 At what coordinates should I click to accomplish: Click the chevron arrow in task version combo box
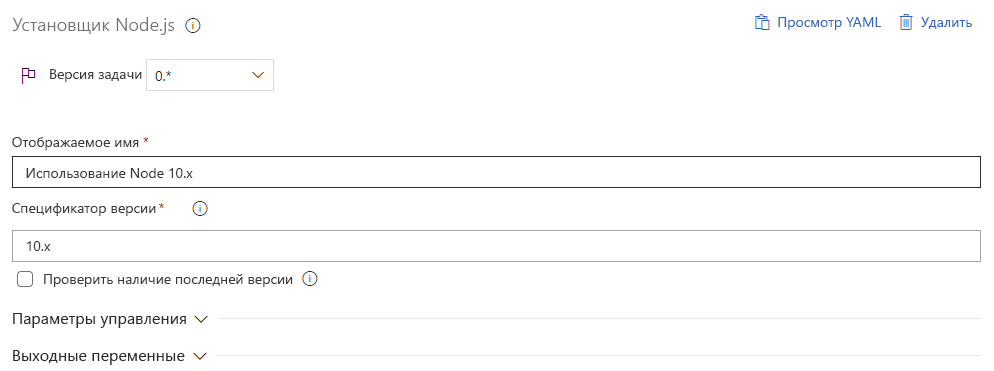pos(257,75)
